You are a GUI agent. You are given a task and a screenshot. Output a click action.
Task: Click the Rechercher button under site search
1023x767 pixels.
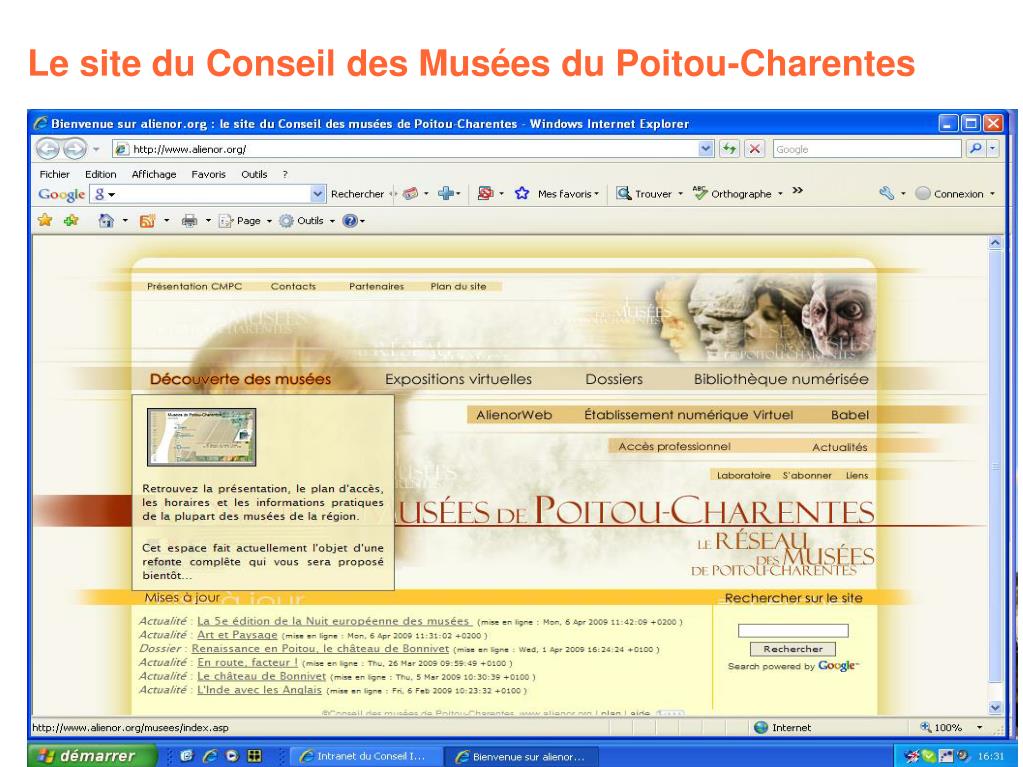point(793,649)
